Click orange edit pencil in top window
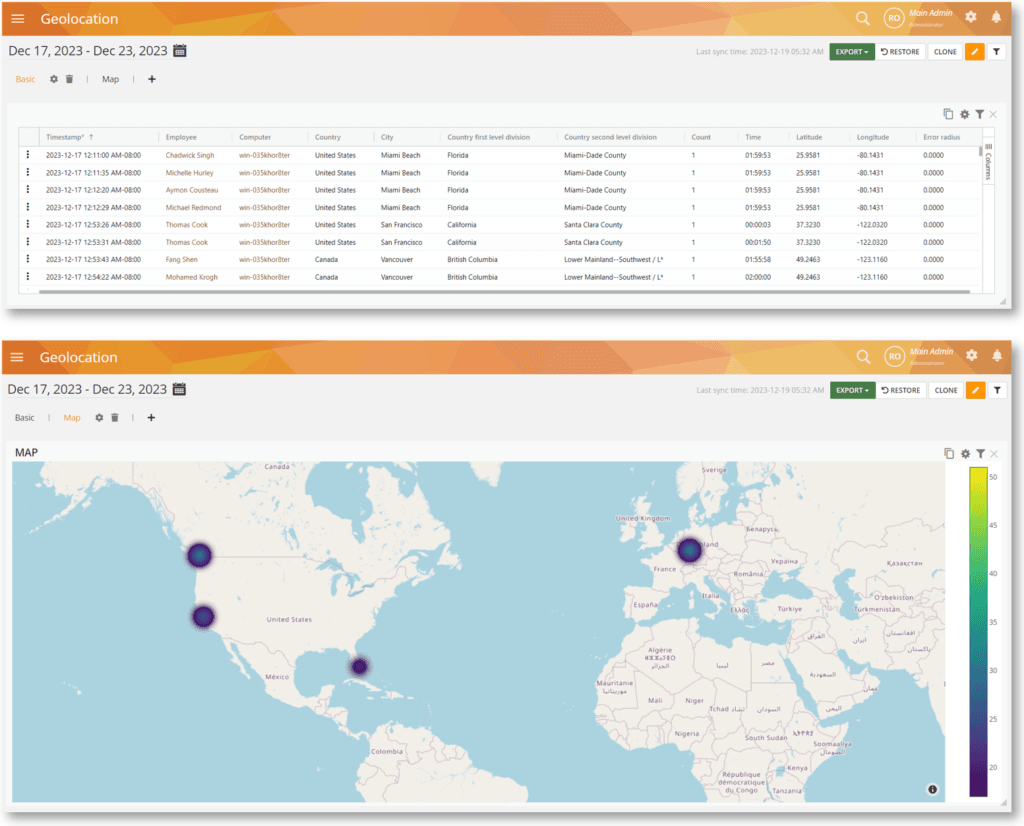 974,52
